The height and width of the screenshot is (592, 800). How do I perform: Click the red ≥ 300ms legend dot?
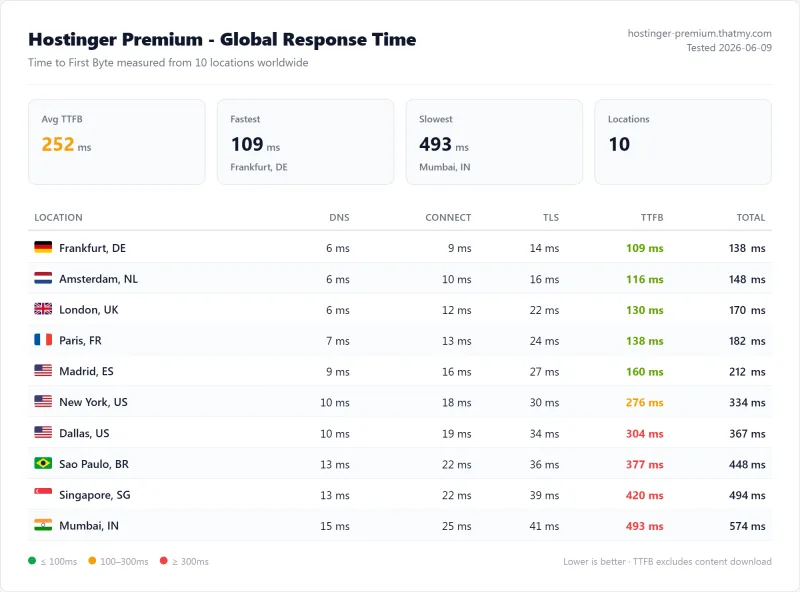(x=163, y=561)
